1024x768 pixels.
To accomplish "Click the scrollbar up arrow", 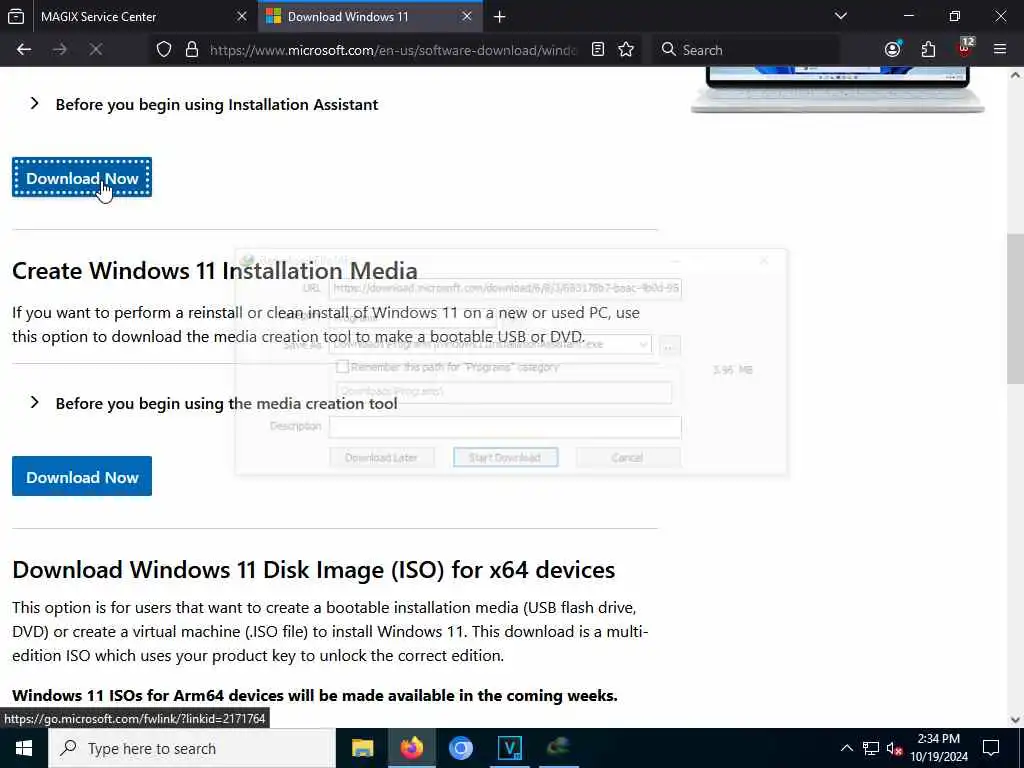I will pos(1015,75).
